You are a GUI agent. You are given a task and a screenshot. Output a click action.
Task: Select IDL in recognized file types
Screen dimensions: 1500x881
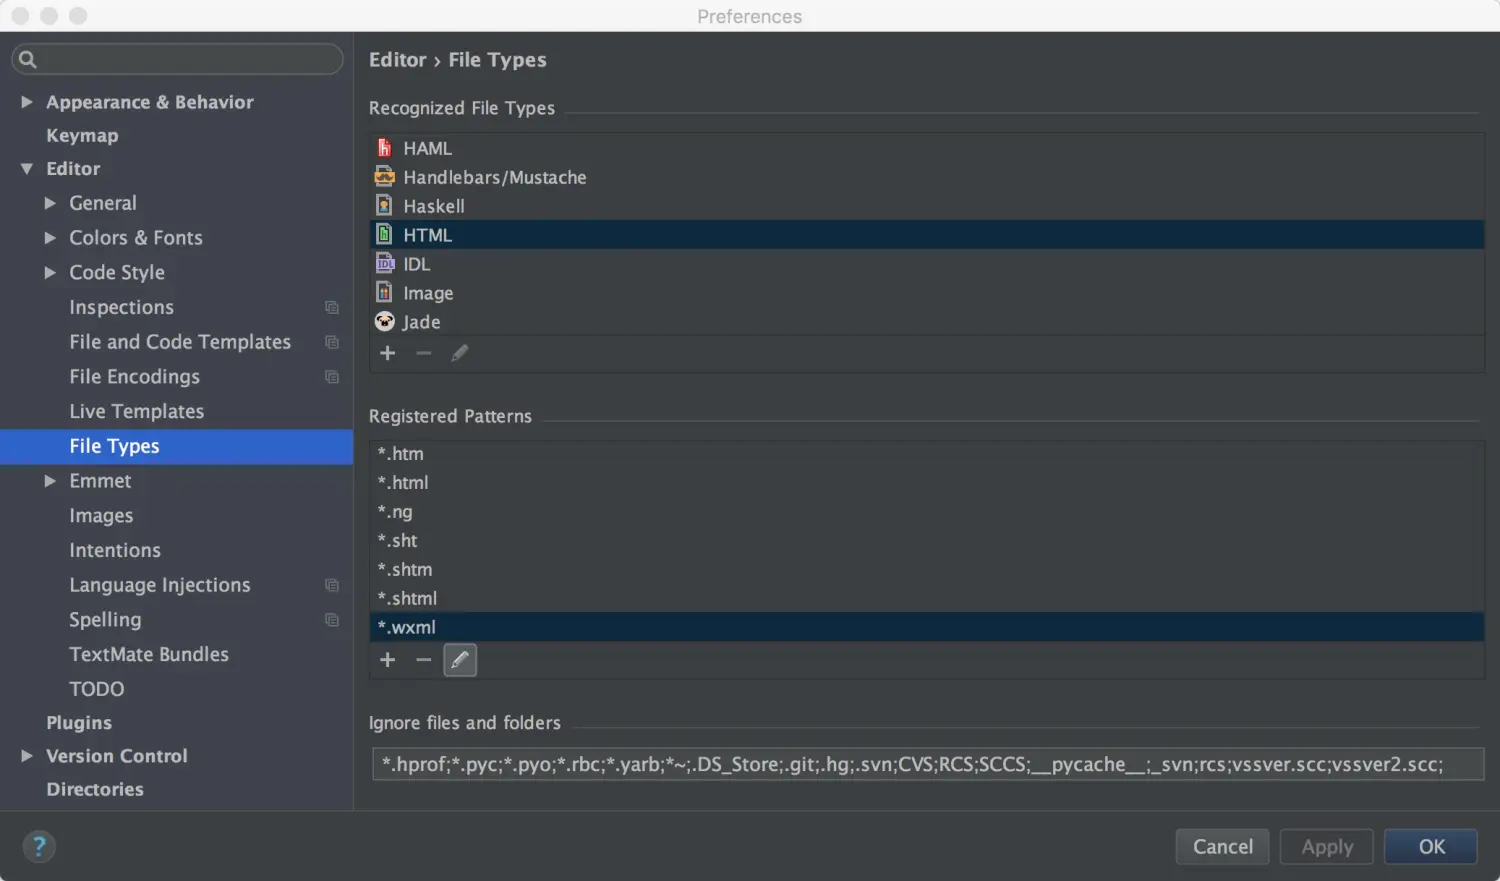(x=927, y=264)
